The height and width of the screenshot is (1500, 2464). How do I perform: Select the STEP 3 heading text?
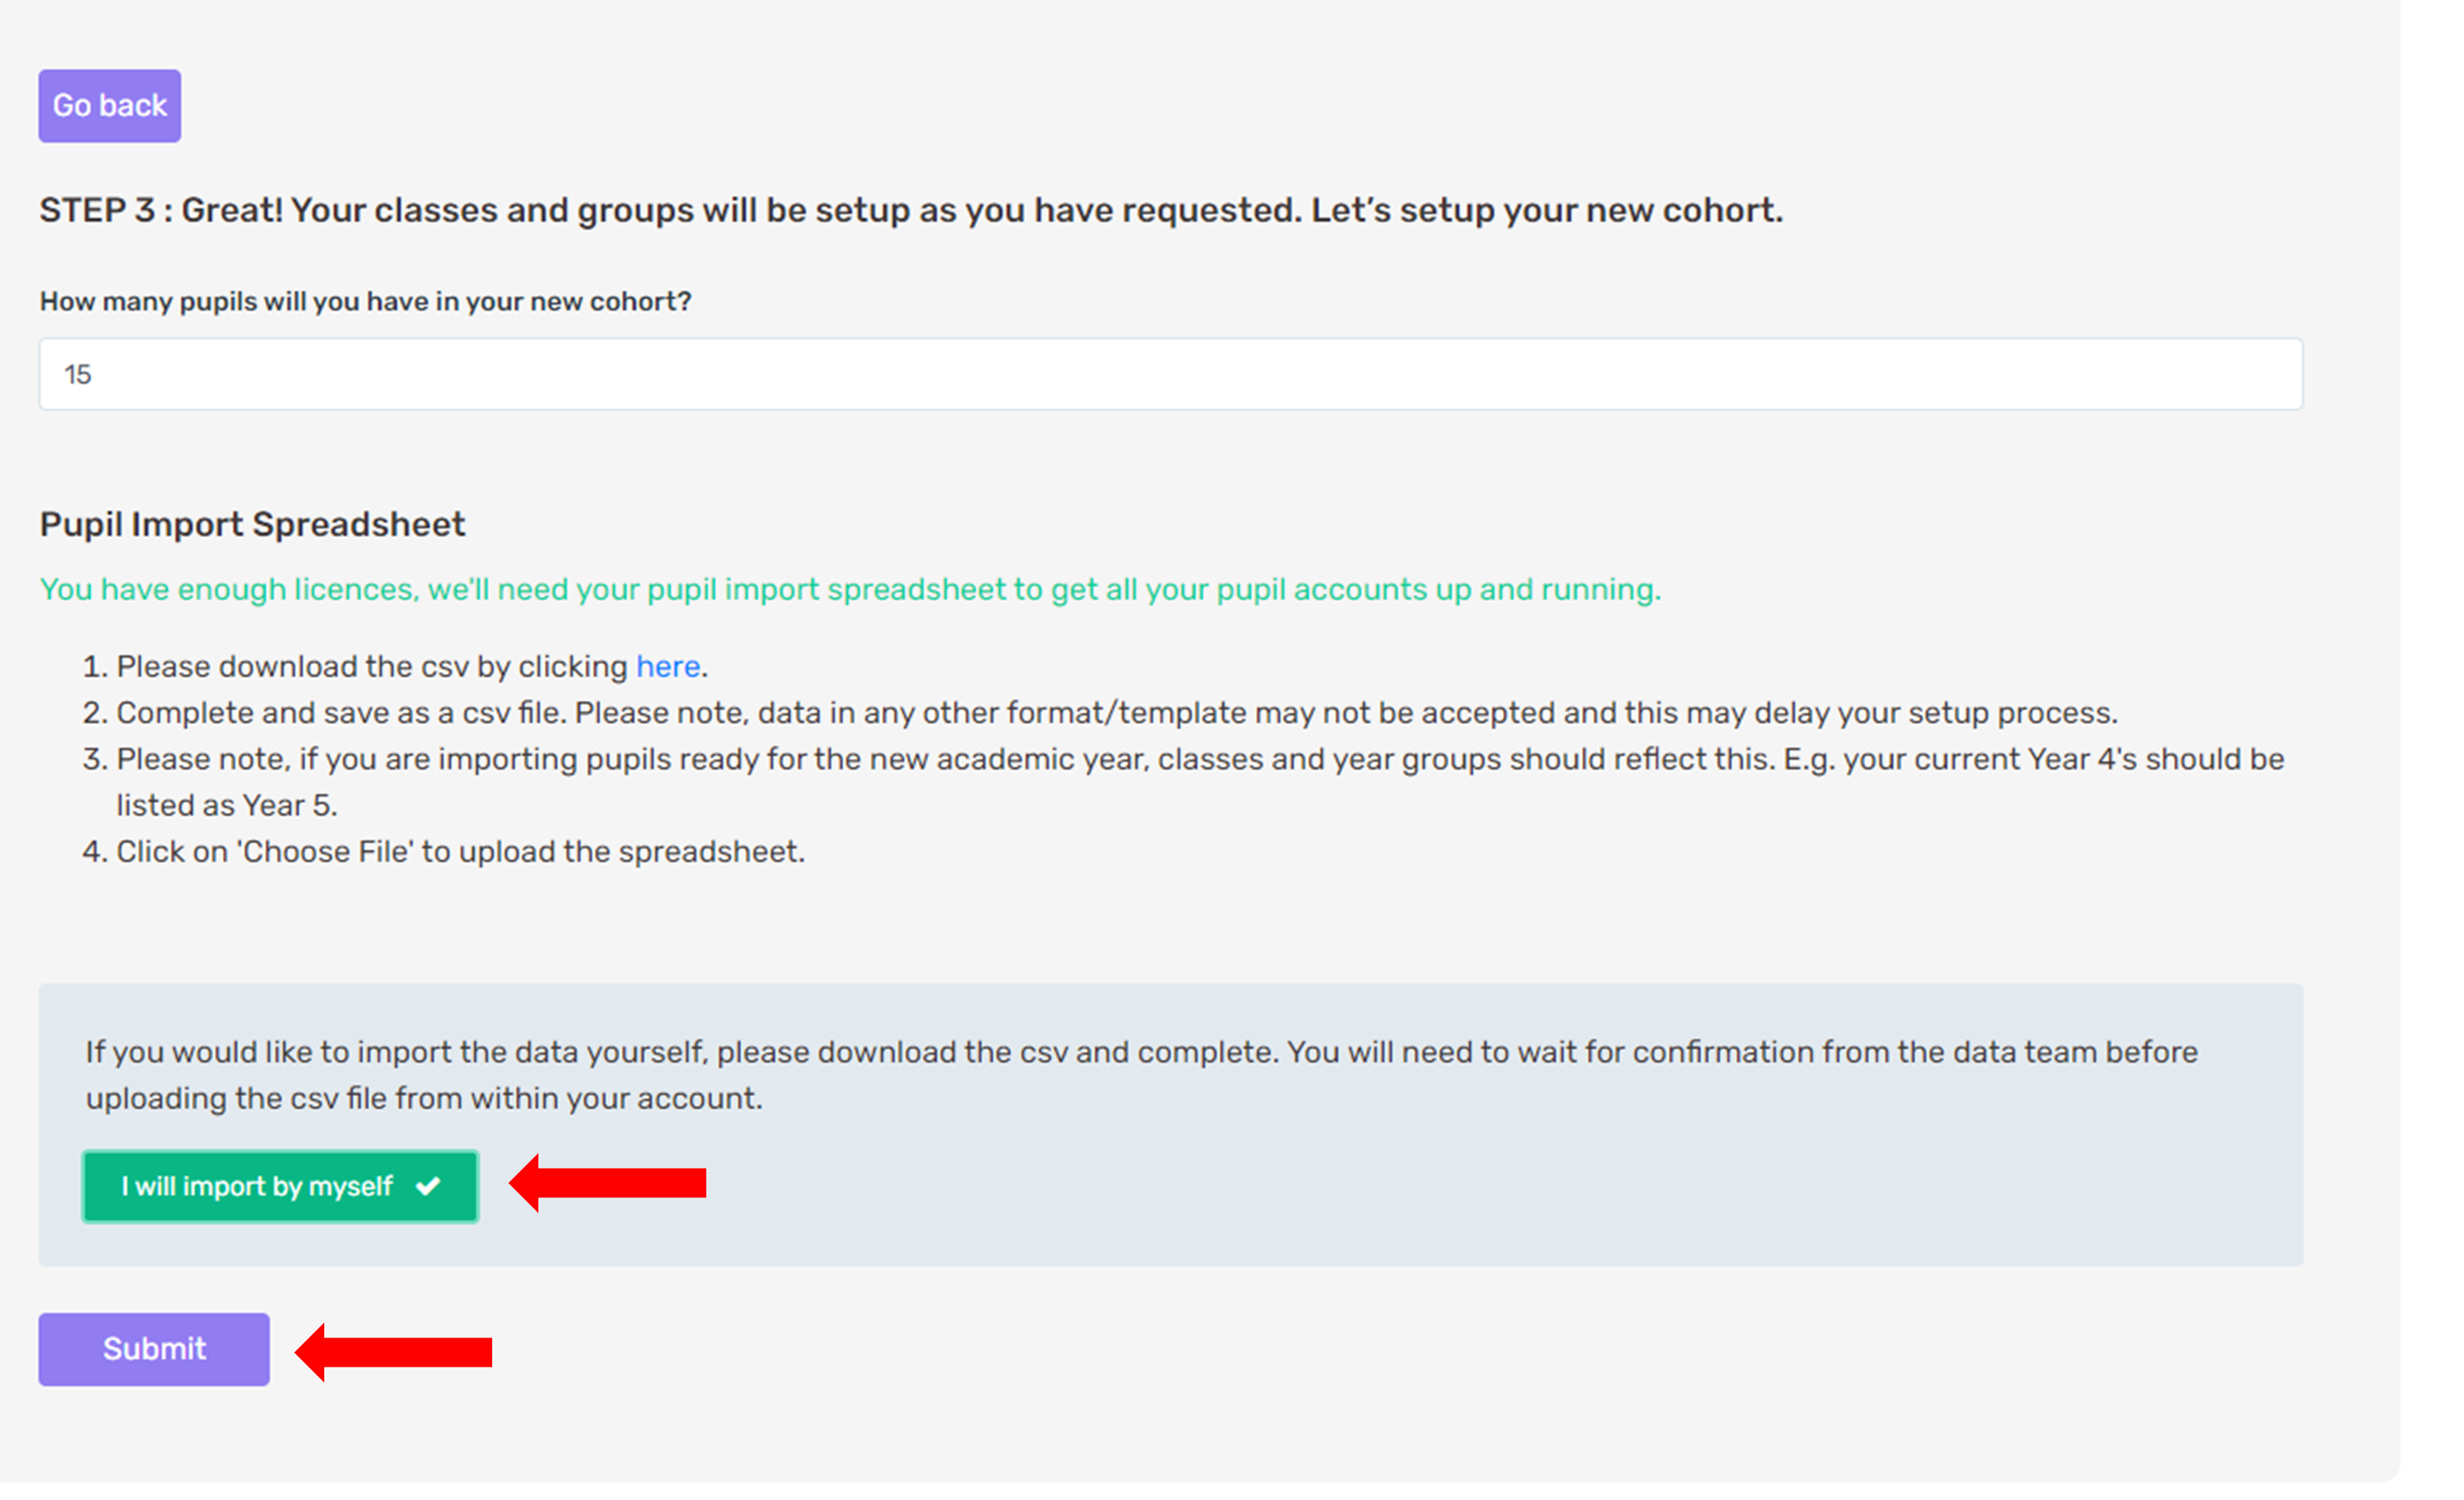pos(911,211)
